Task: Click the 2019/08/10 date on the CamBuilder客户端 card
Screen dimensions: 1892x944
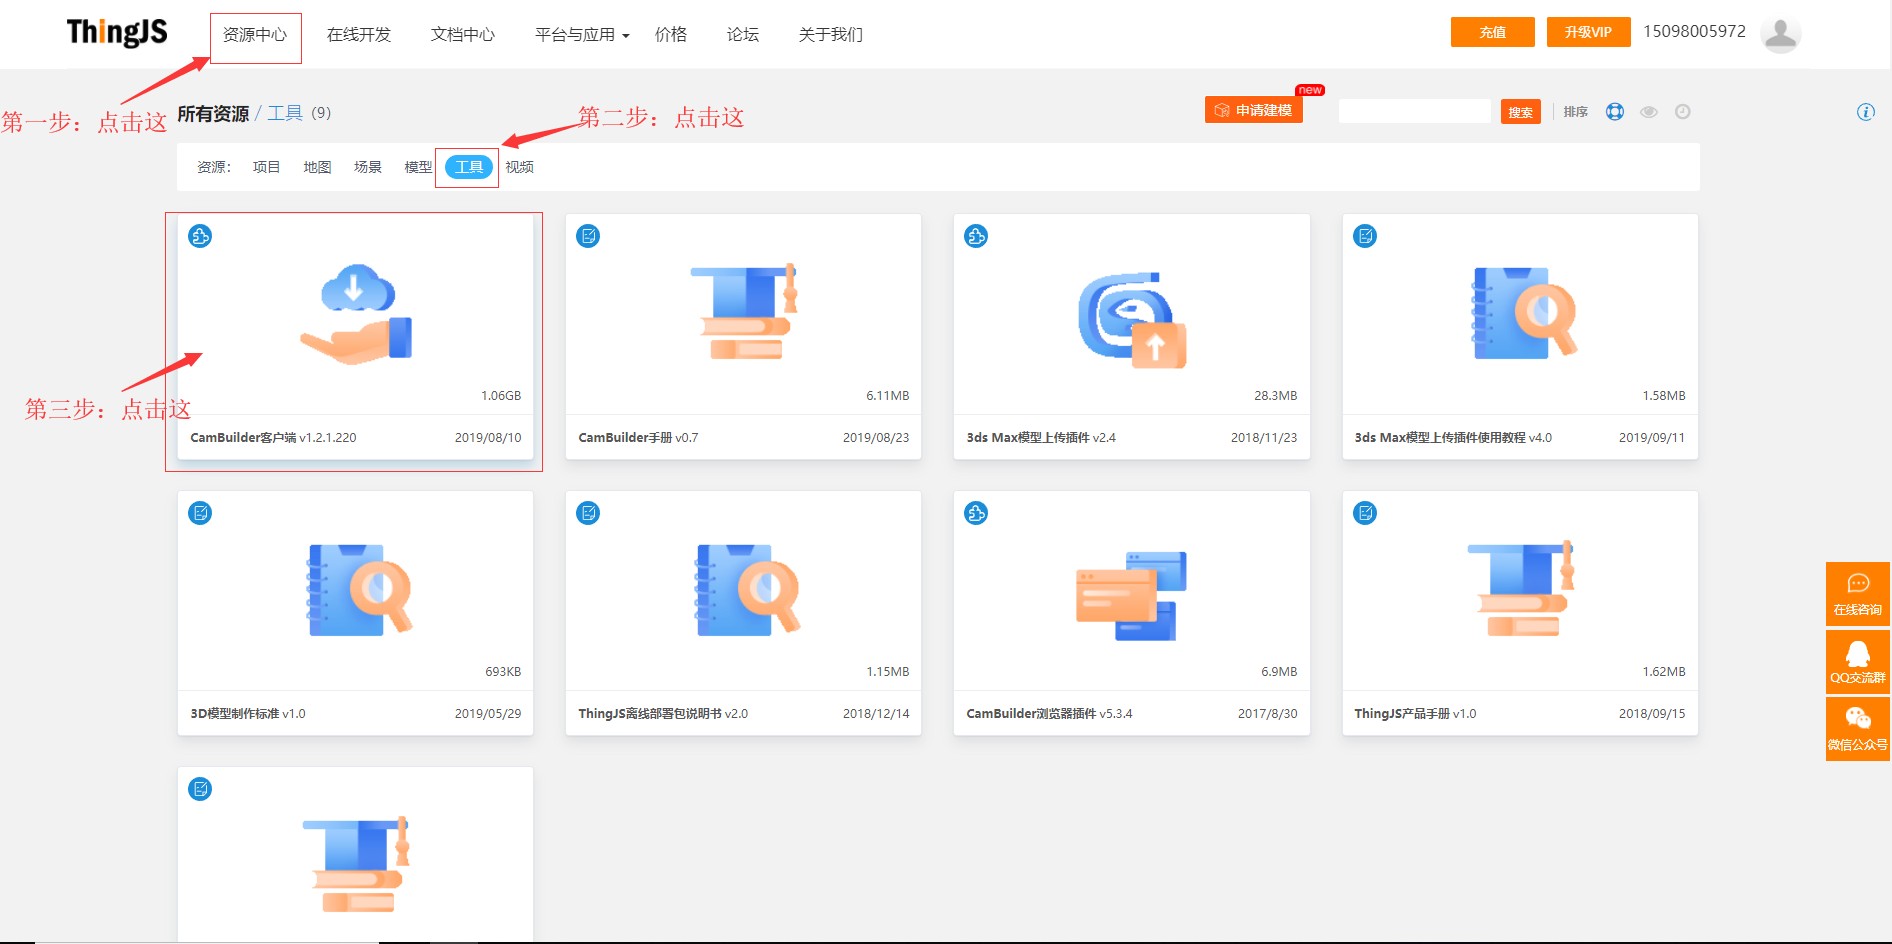Action: tap(488, 438)
